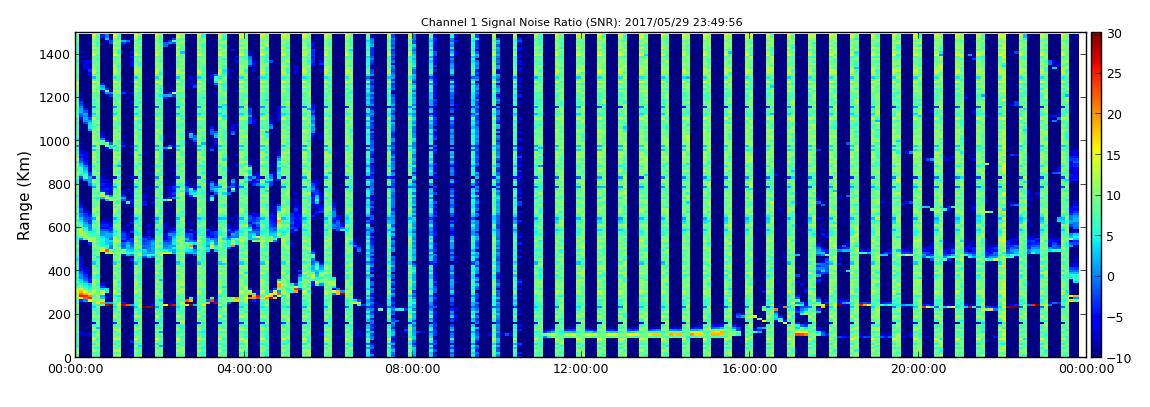Click the colorbar 10 label
This screenshot has height=407, width=1150.
coord(1114,195)
